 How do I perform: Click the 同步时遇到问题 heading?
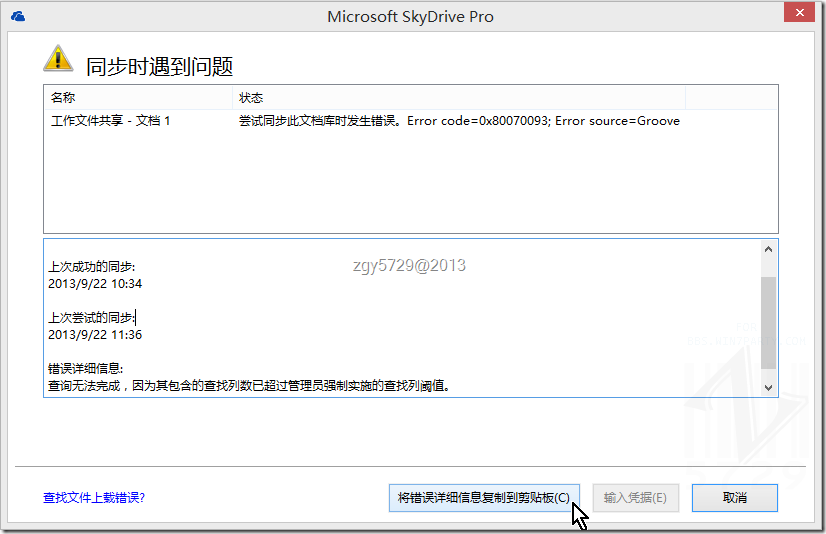(160, 67)
